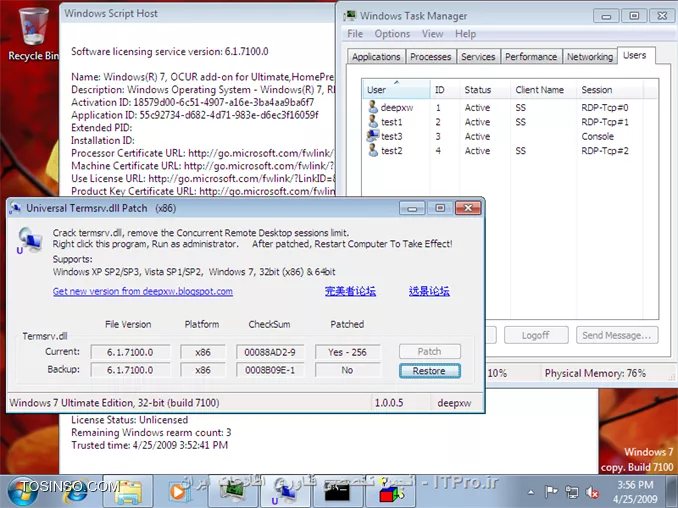This screenshot has height=508, width=678.
Task: Switch to Task Manager taskbar button
Action: click(x=233, y=492)
